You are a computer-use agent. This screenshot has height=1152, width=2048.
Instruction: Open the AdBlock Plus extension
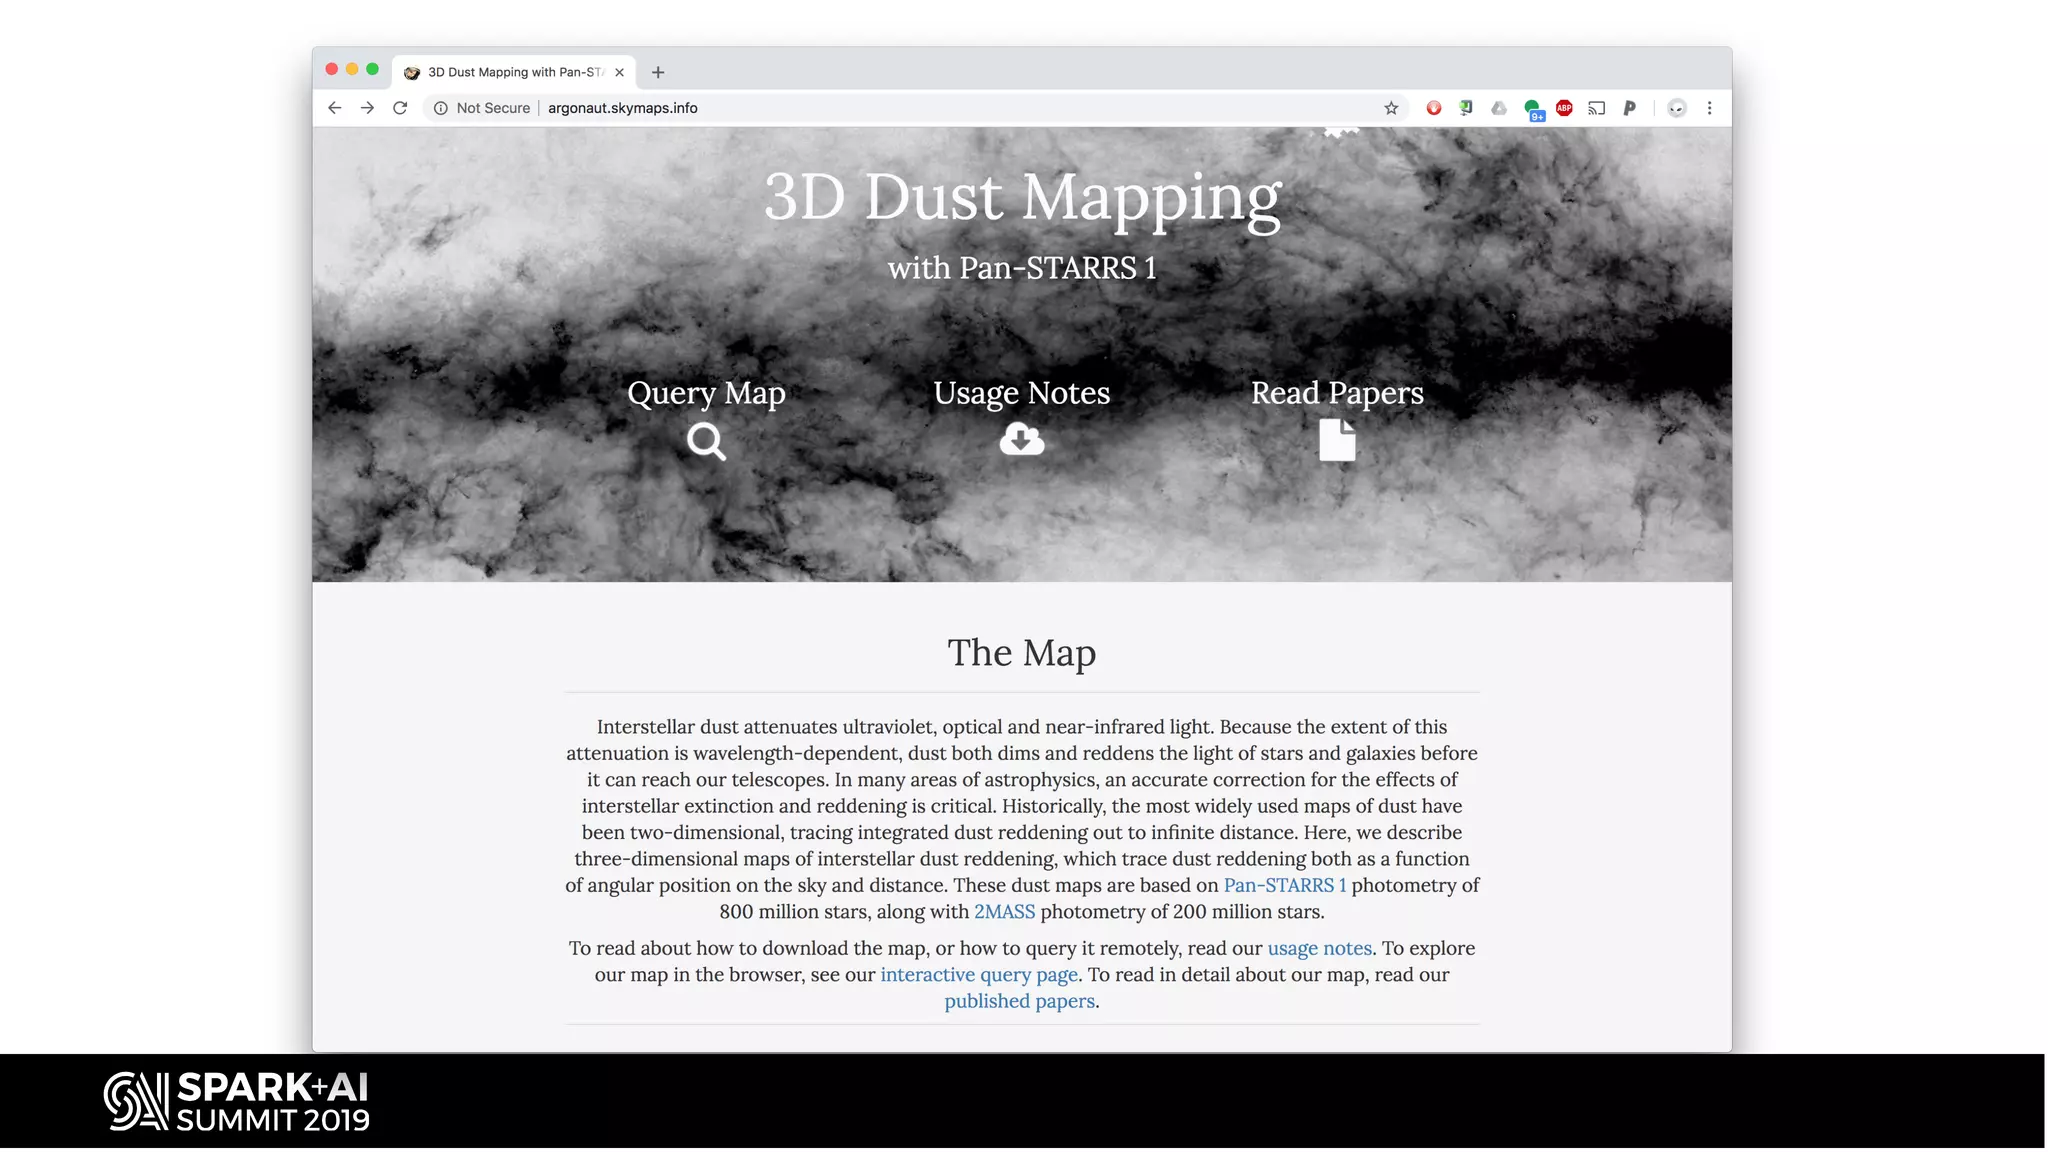tap(1564, 108)
